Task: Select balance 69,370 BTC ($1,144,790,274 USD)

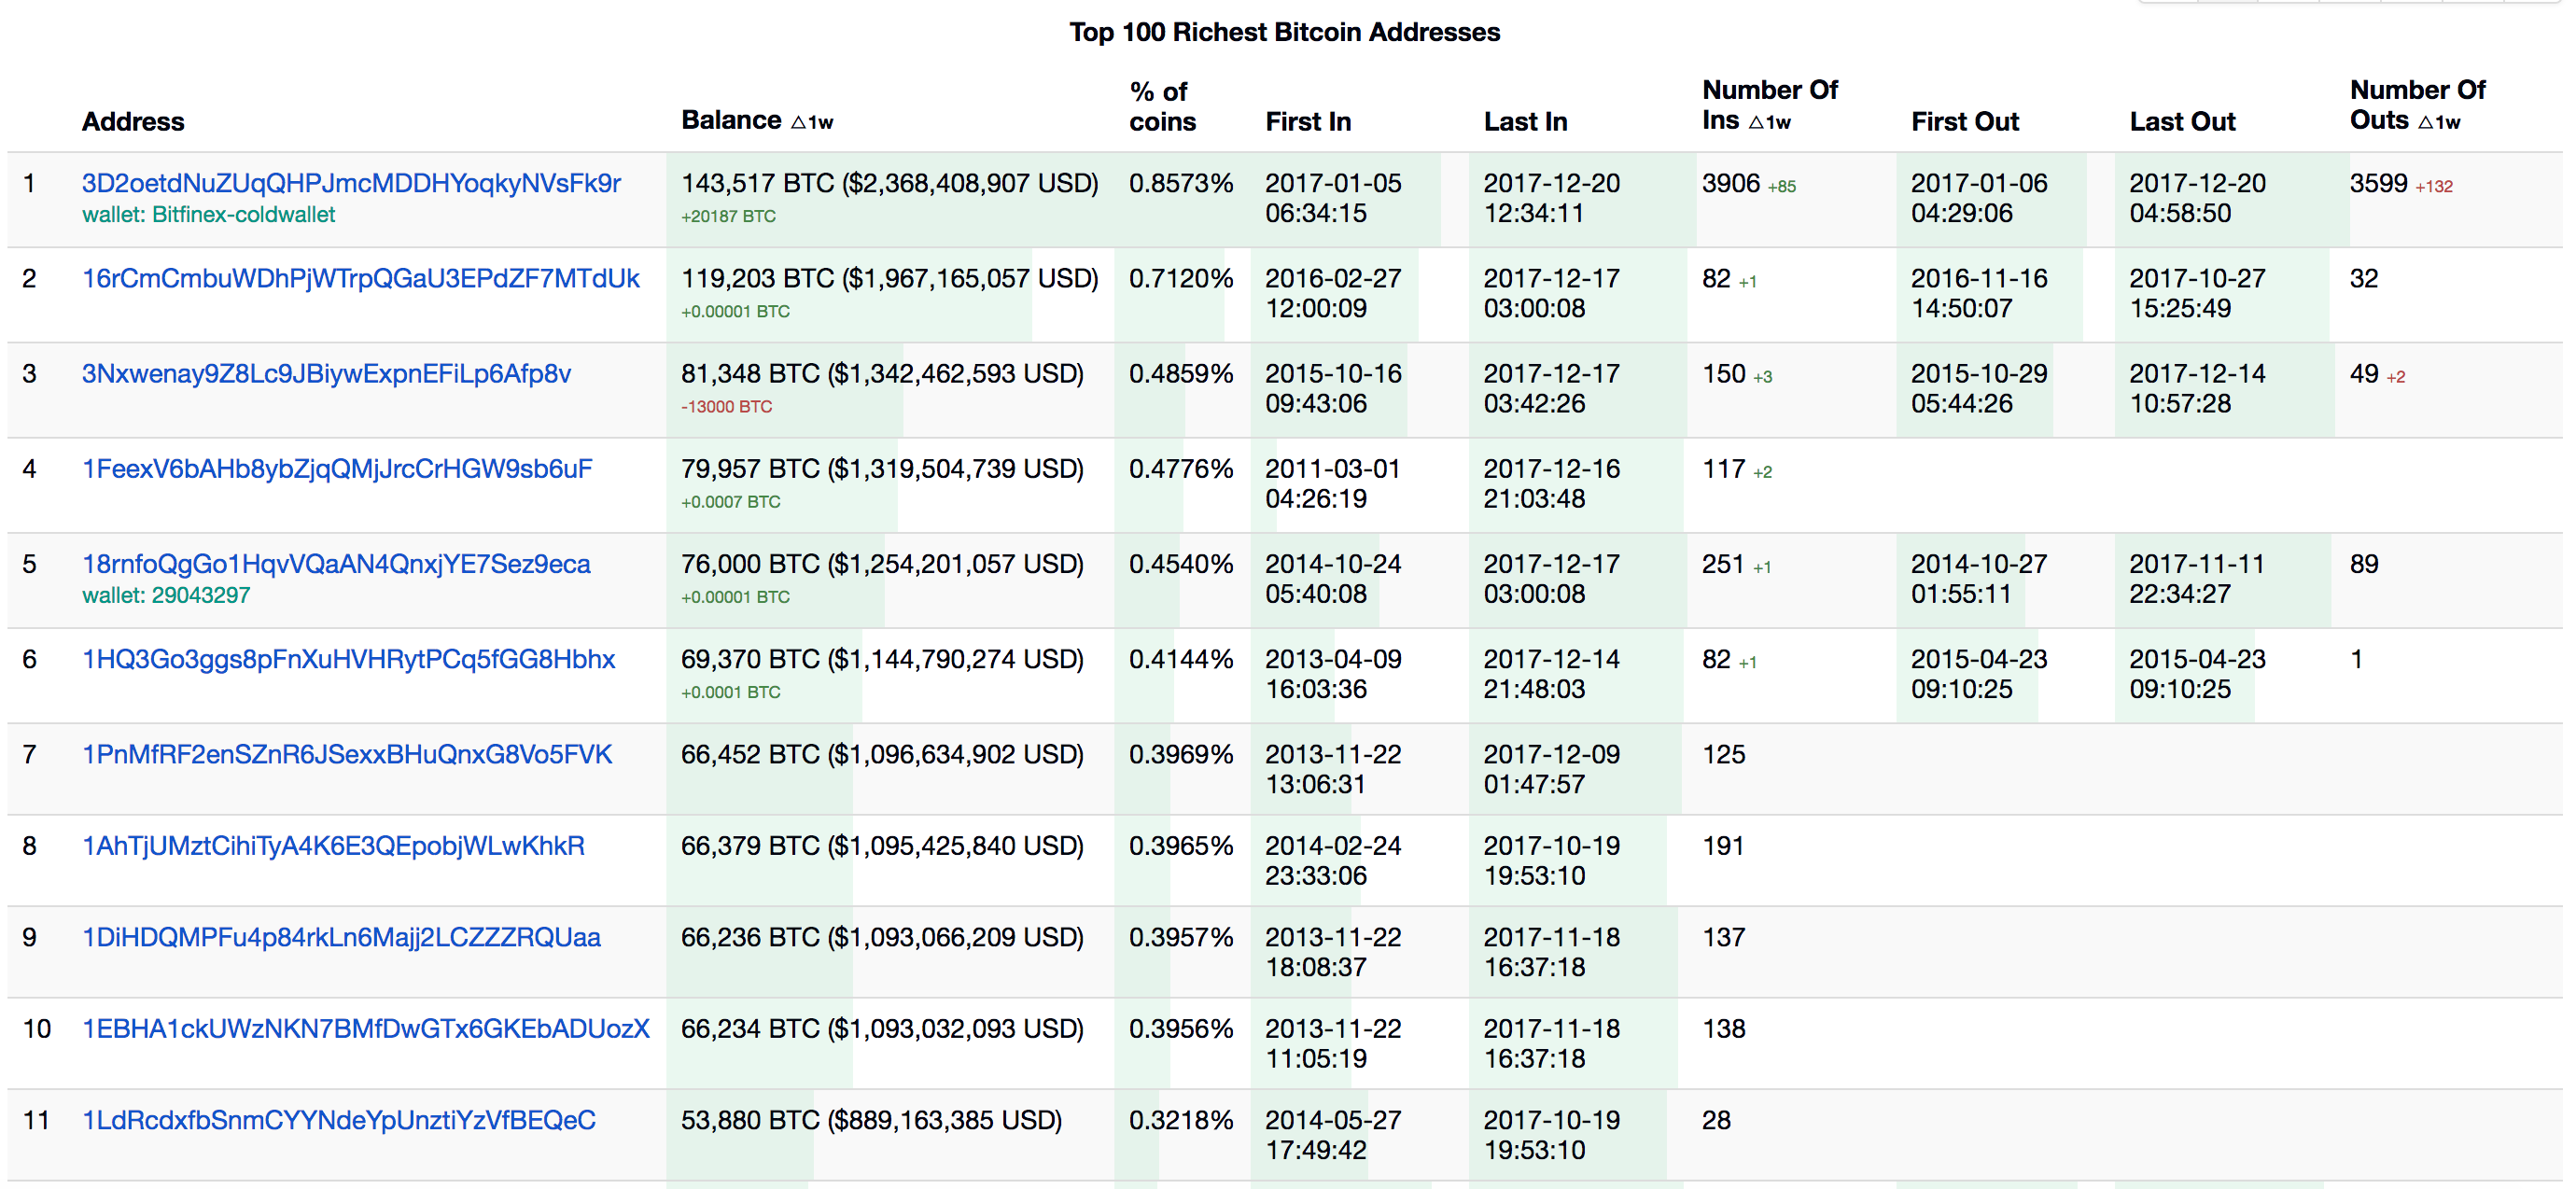Action: pos(882,658)
